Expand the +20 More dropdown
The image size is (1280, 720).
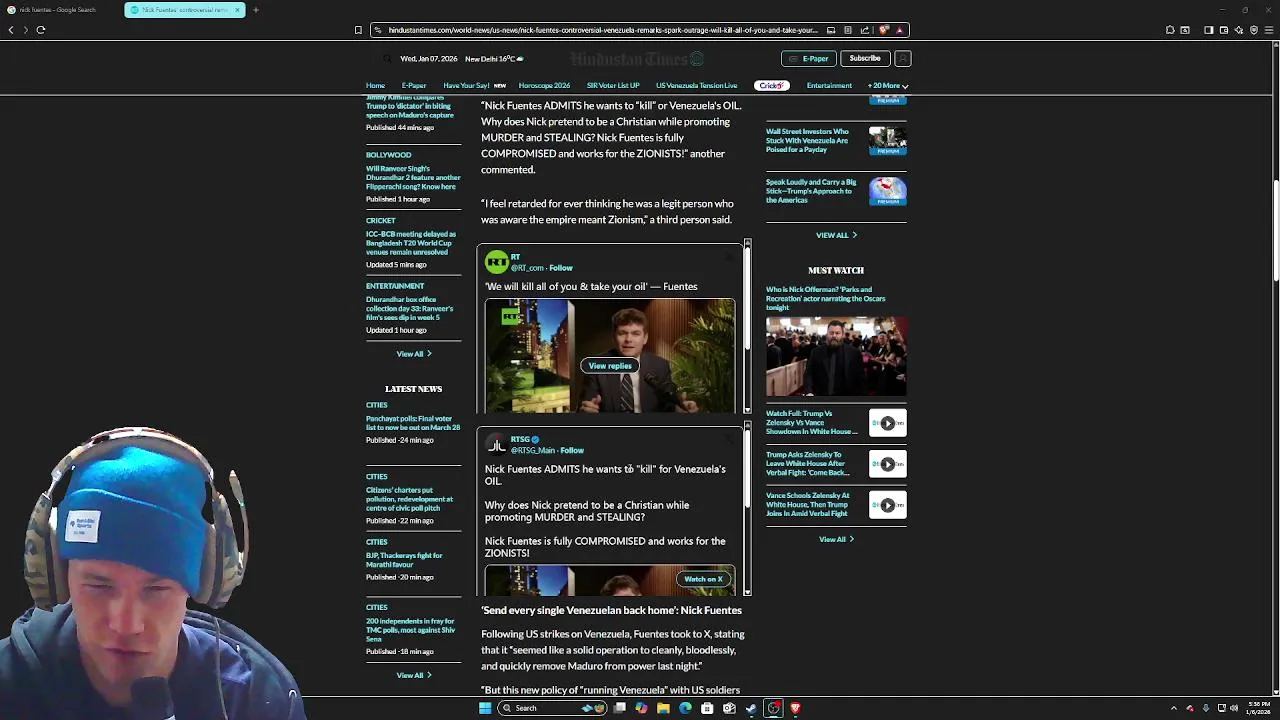[x=888, y=86]
